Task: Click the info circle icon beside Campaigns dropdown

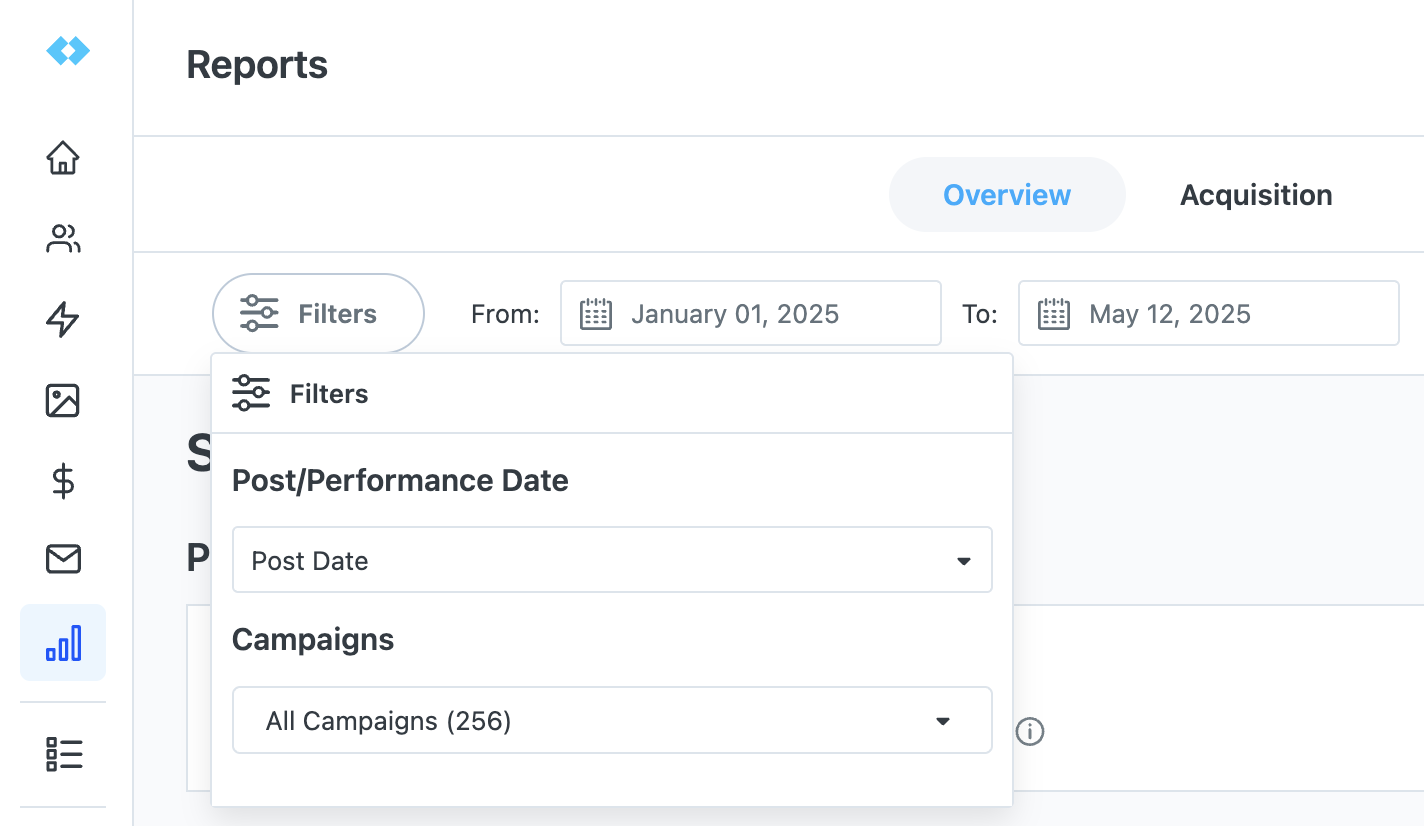Action: [x=1030, y=732]
